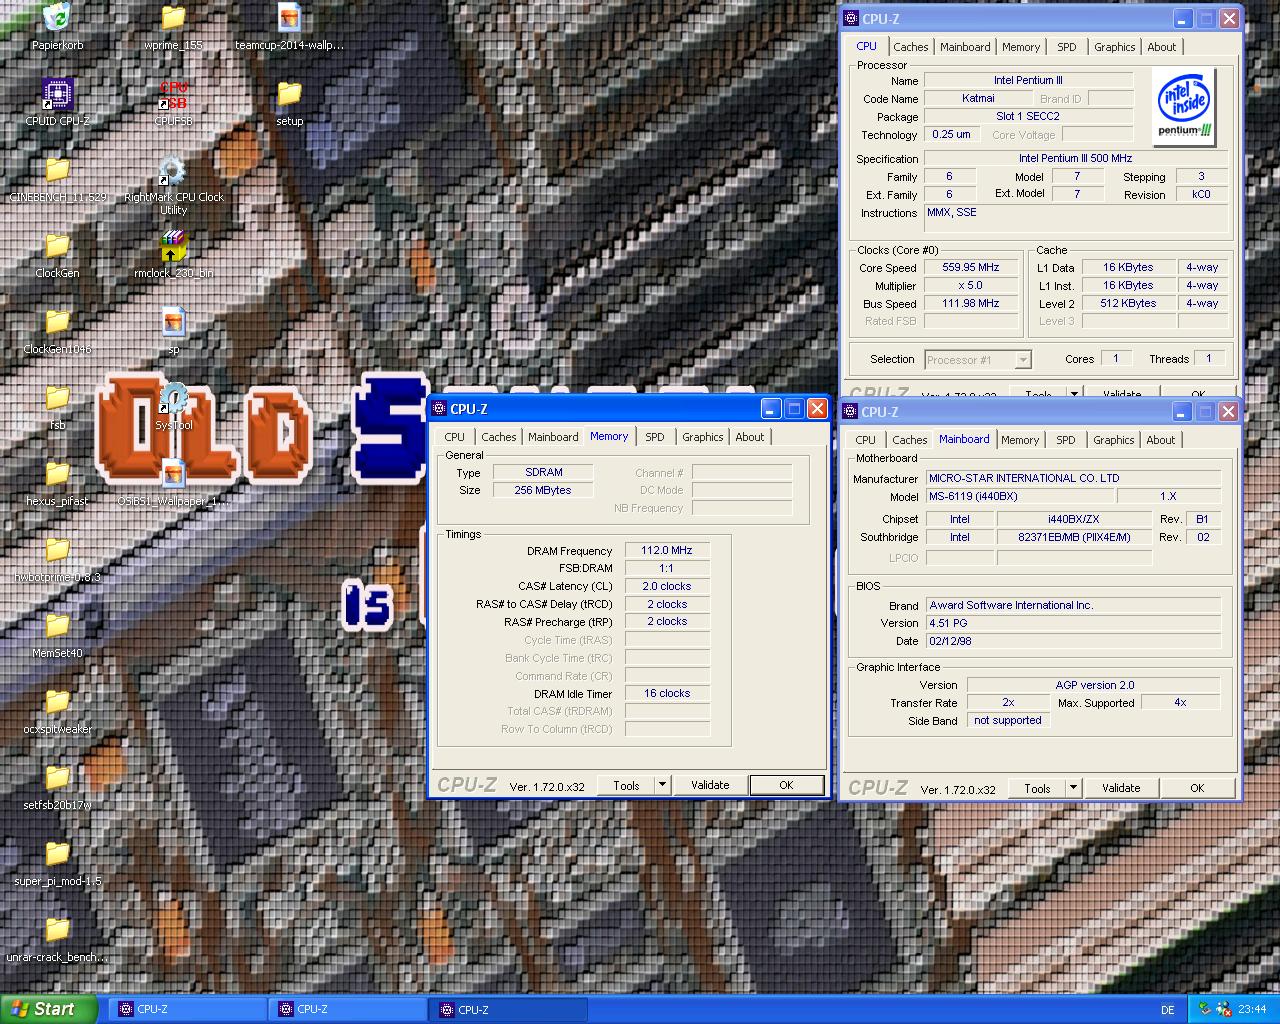Click CPU-Z title icon in Memory window
The image size is (1280, 1024).
tap(439, 409)
